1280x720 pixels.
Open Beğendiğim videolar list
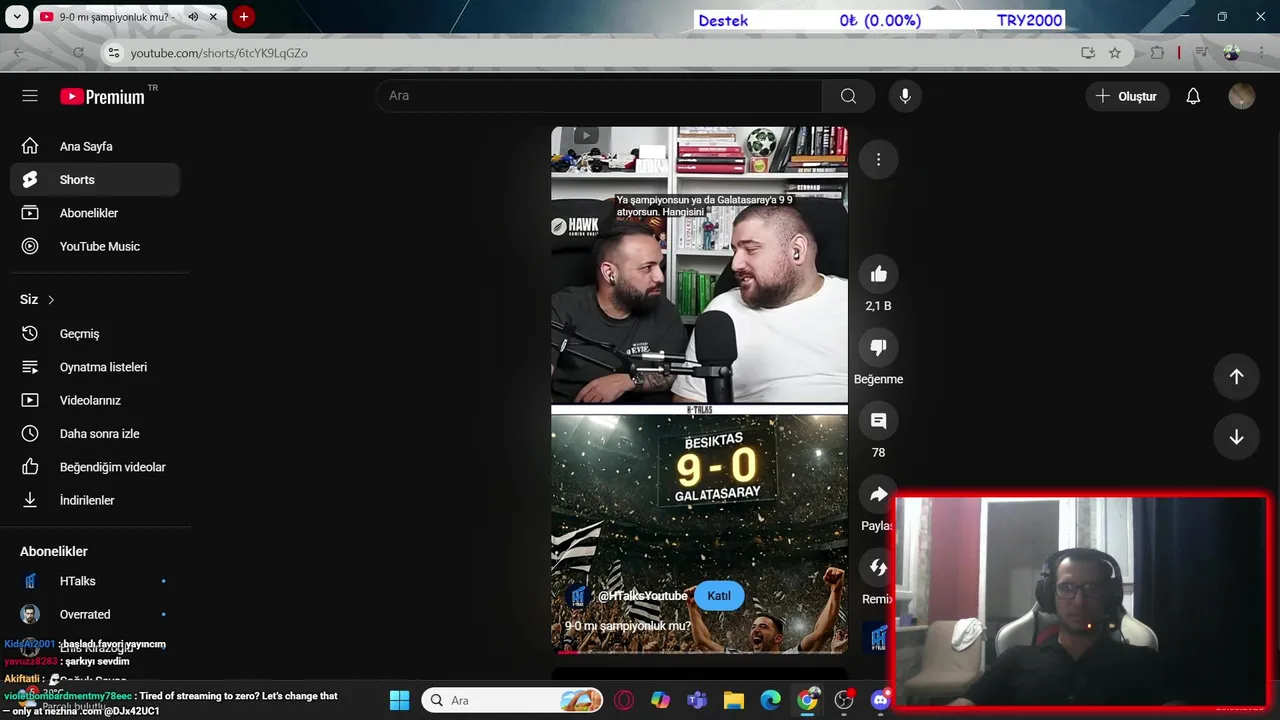click(x=95, y=467)
